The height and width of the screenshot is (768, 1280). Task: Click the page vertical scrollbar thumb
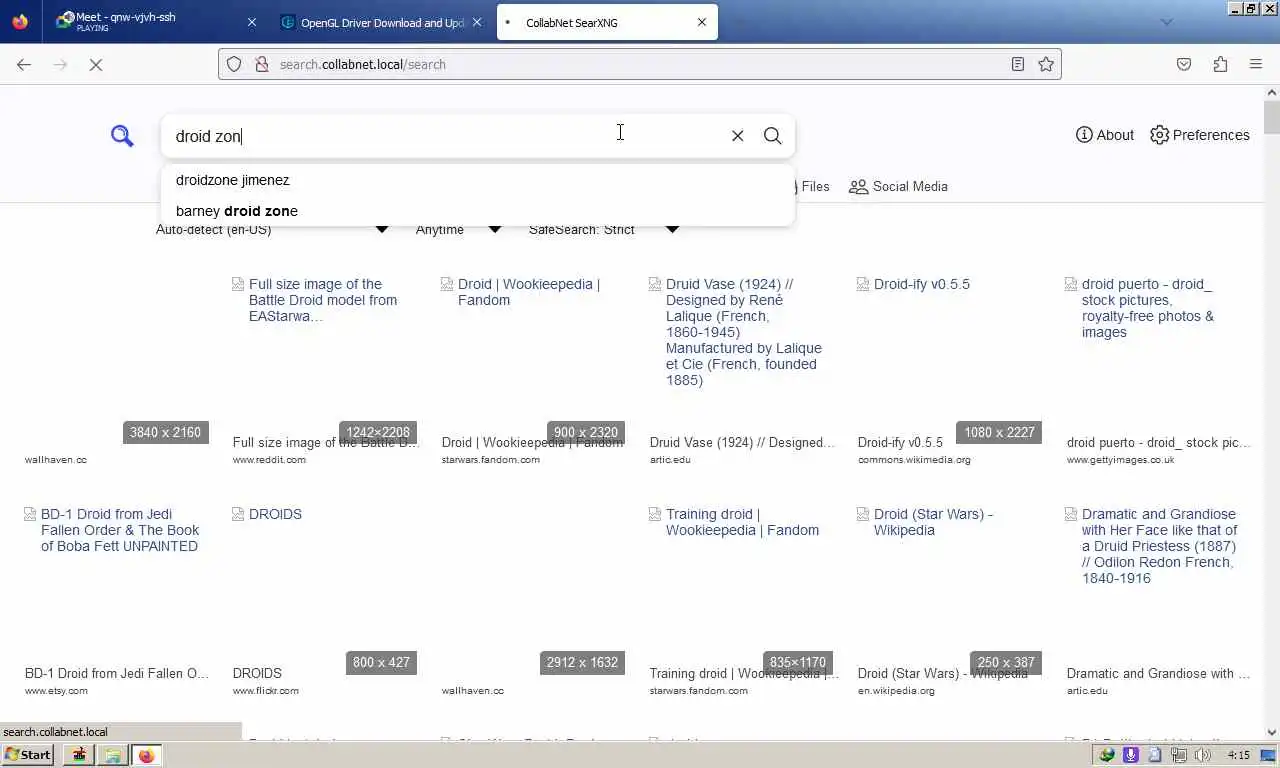pos(1271,117)
